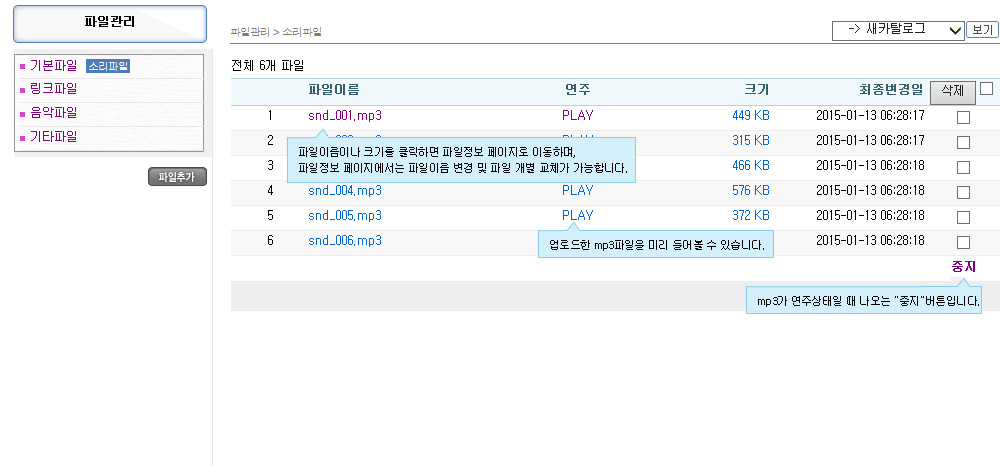Open 링크파일 in the sidebar menu

[x=53, y=89]
